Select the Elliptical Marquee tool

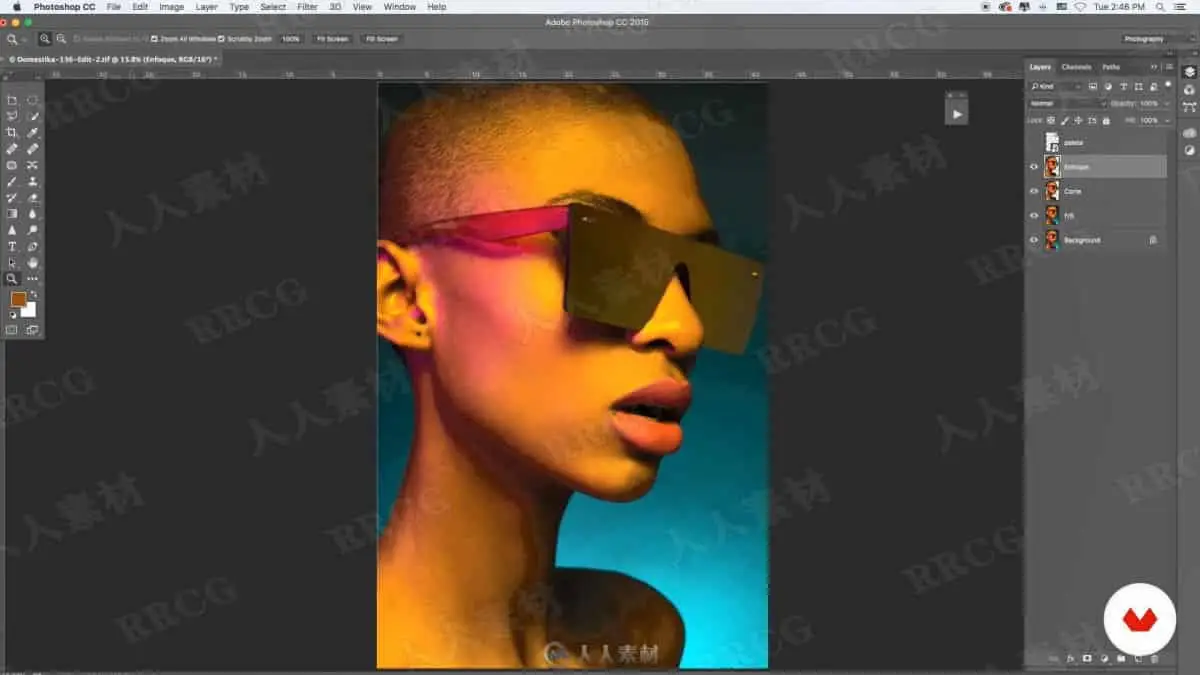tap(33, 100)
